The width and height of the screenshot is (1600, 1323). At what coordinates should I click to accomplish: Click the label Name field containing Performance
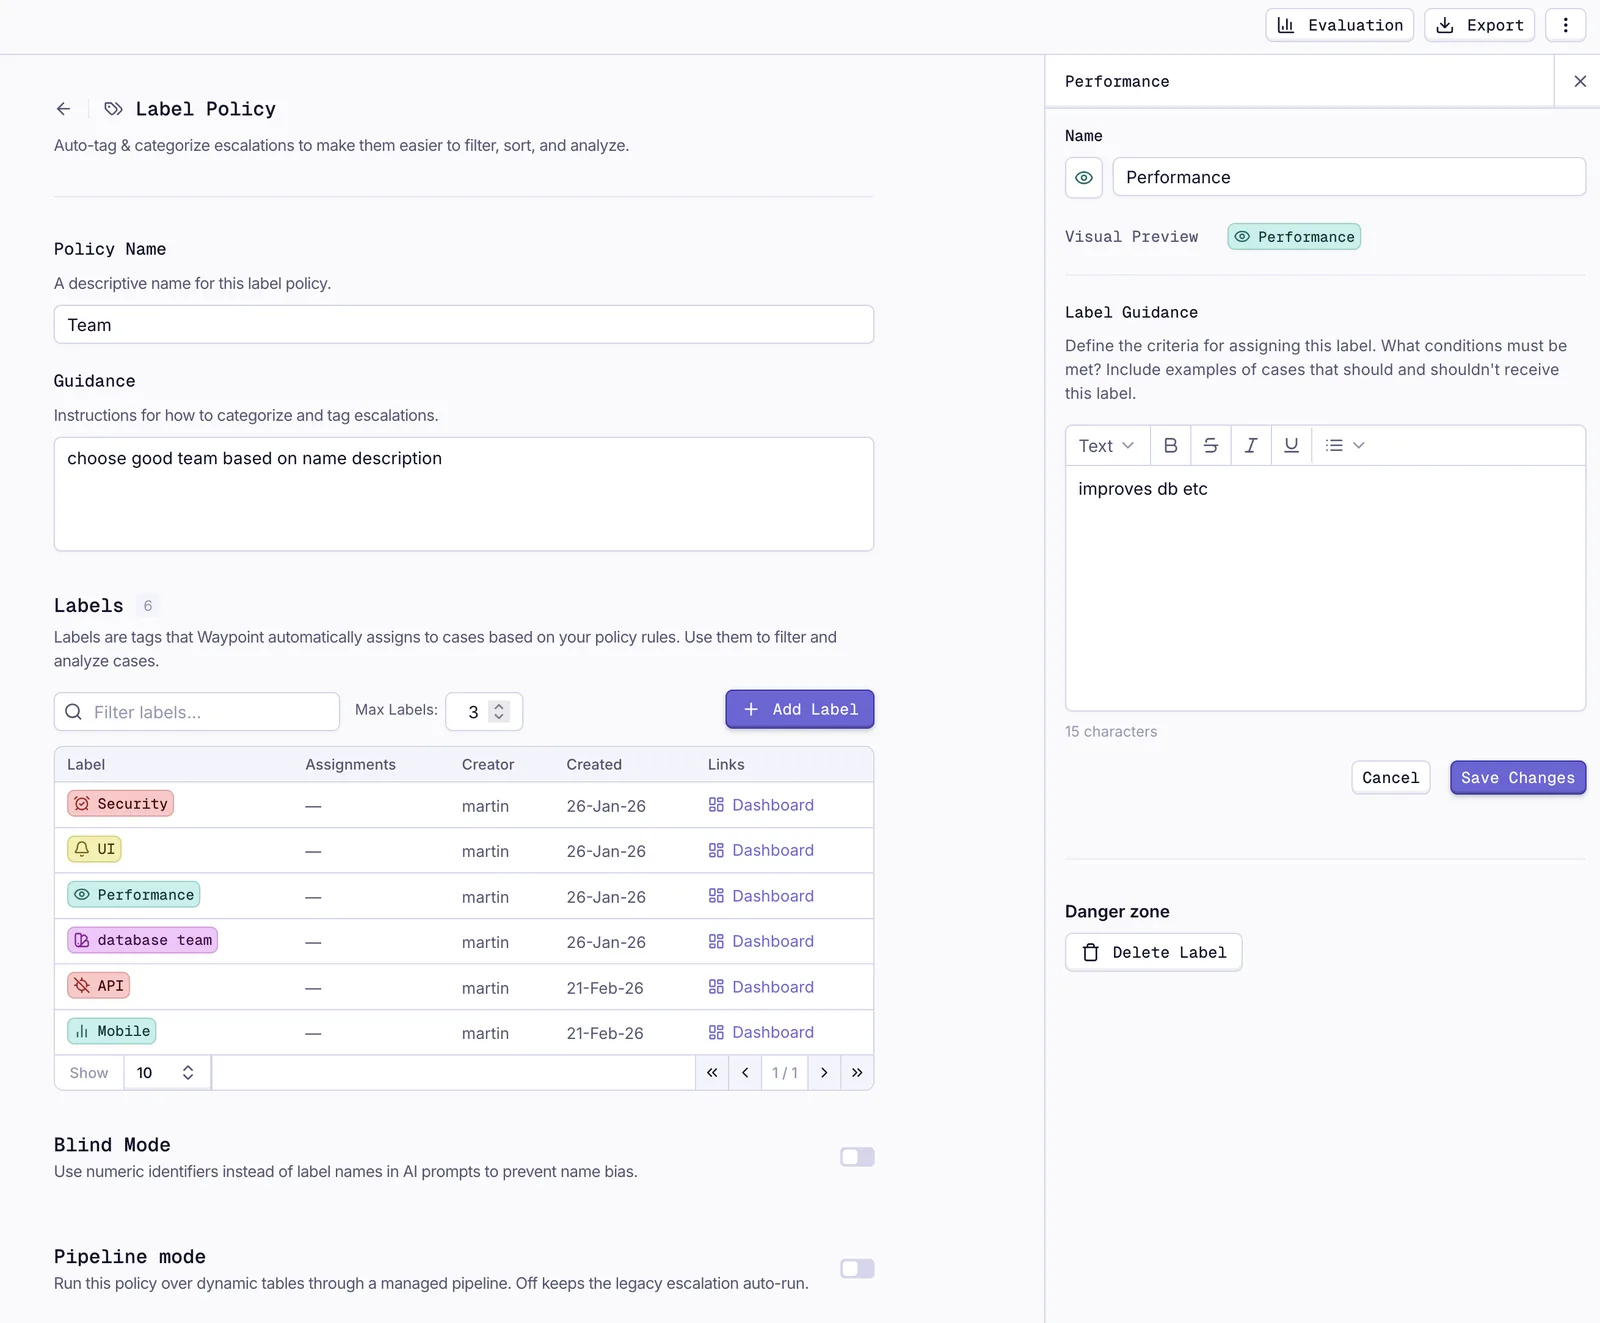click(x=1349, y=178)
